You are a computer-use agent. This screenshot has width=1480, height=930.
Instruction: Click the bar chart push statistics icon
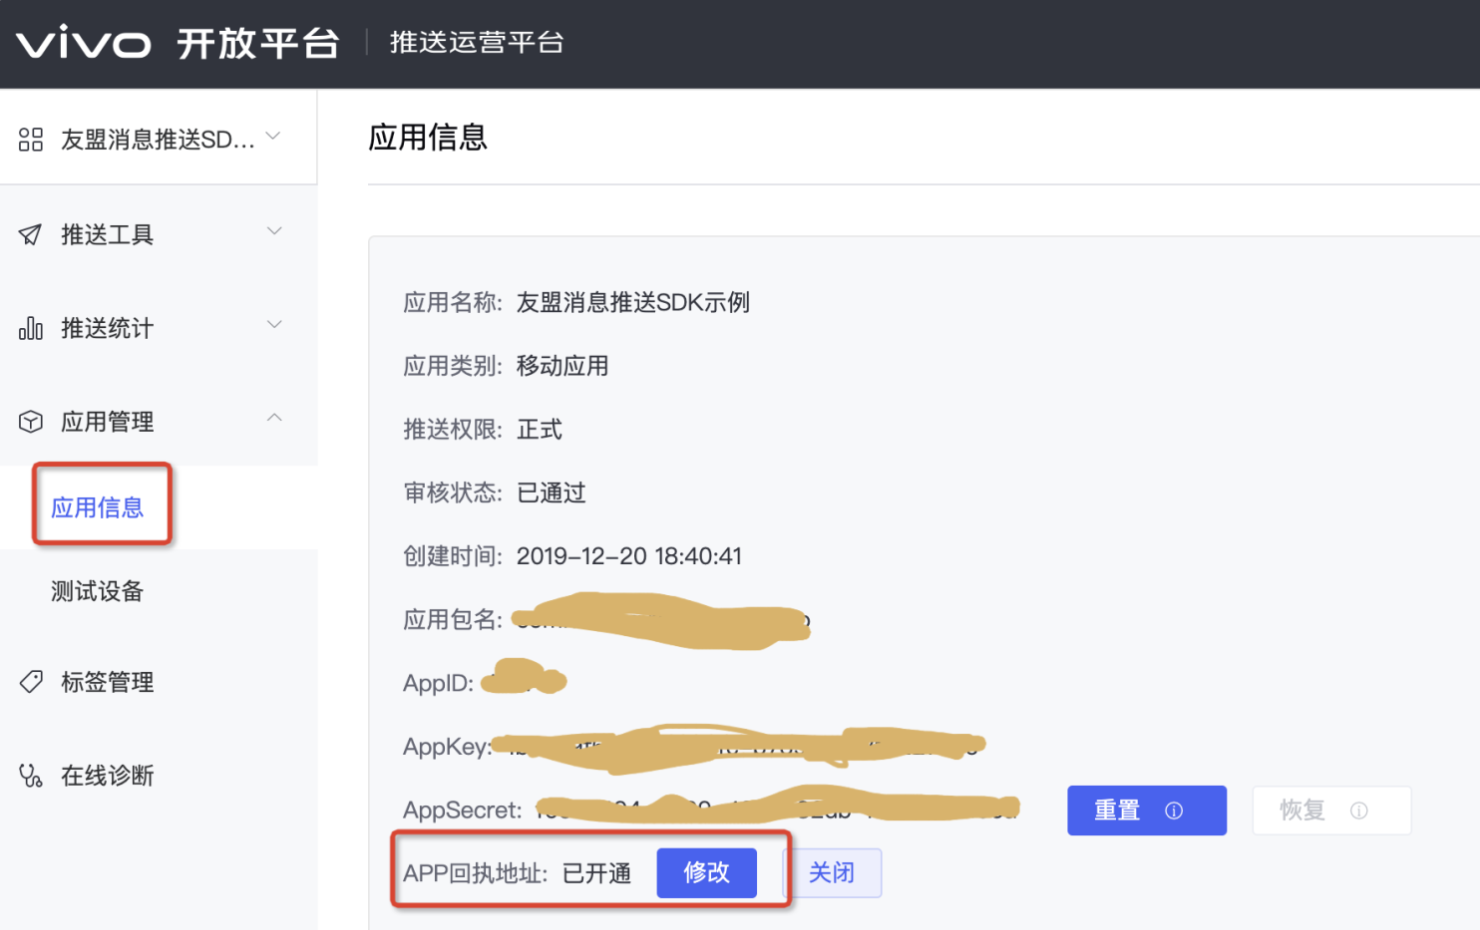[31, 328]
